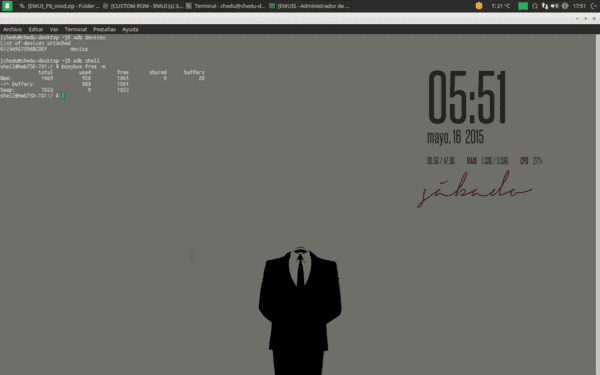
Task: Click the terminal vertical scrollbar
Action: (x=598, y=204)
